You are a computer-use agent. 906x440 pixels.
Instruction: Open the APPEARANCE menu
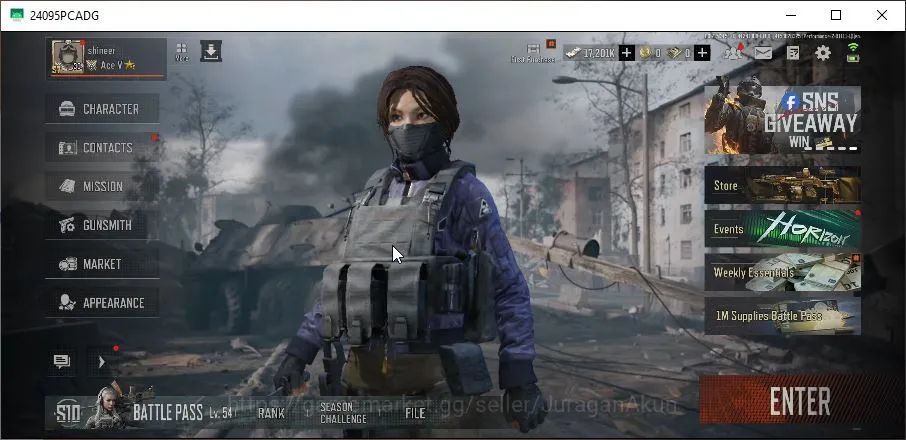[102, 303]
